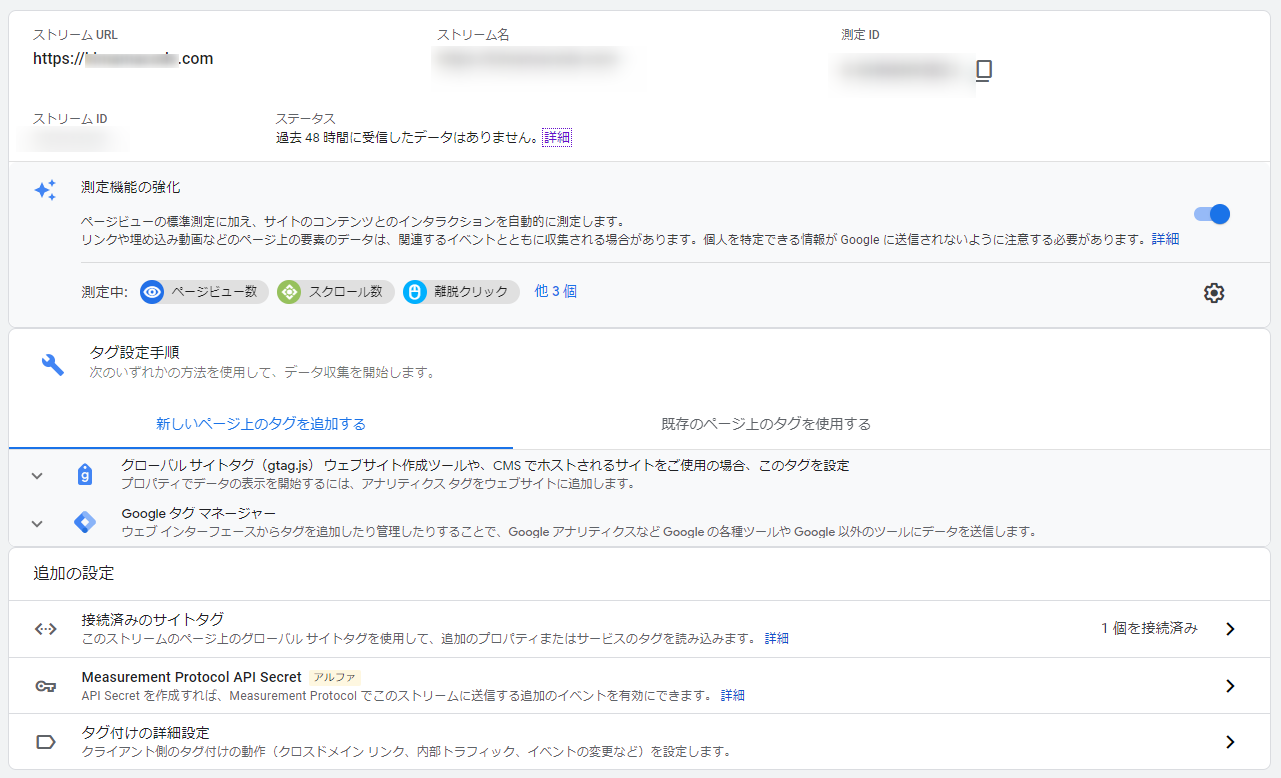1281x778 pixels.
Task: Click the ページビュー数 measurement chip
Action: (204, 292)
